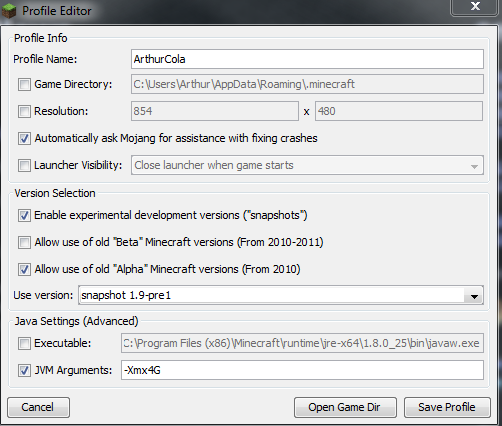Image resolution: width=502 pixels, height=426 pixels.
Task: Uncheck old Alpha Minecraft versions option
Action: [24, 269]
